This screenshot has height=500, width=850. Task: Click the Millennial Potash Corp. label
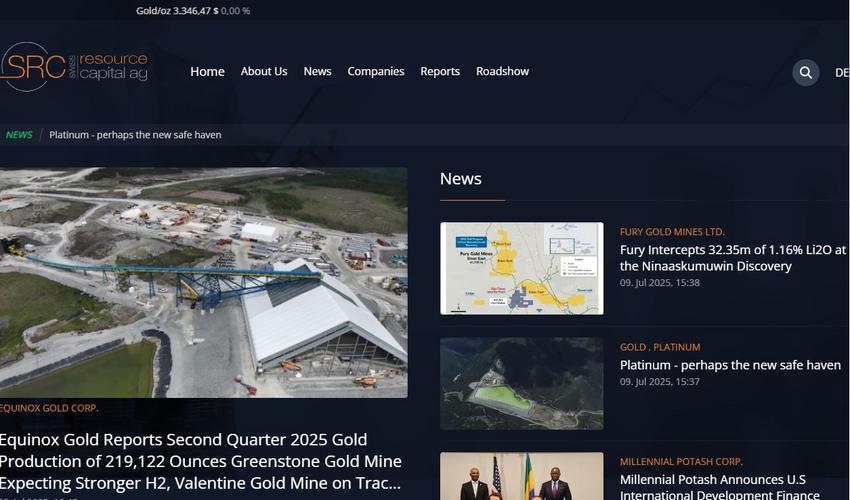point(681,461)
